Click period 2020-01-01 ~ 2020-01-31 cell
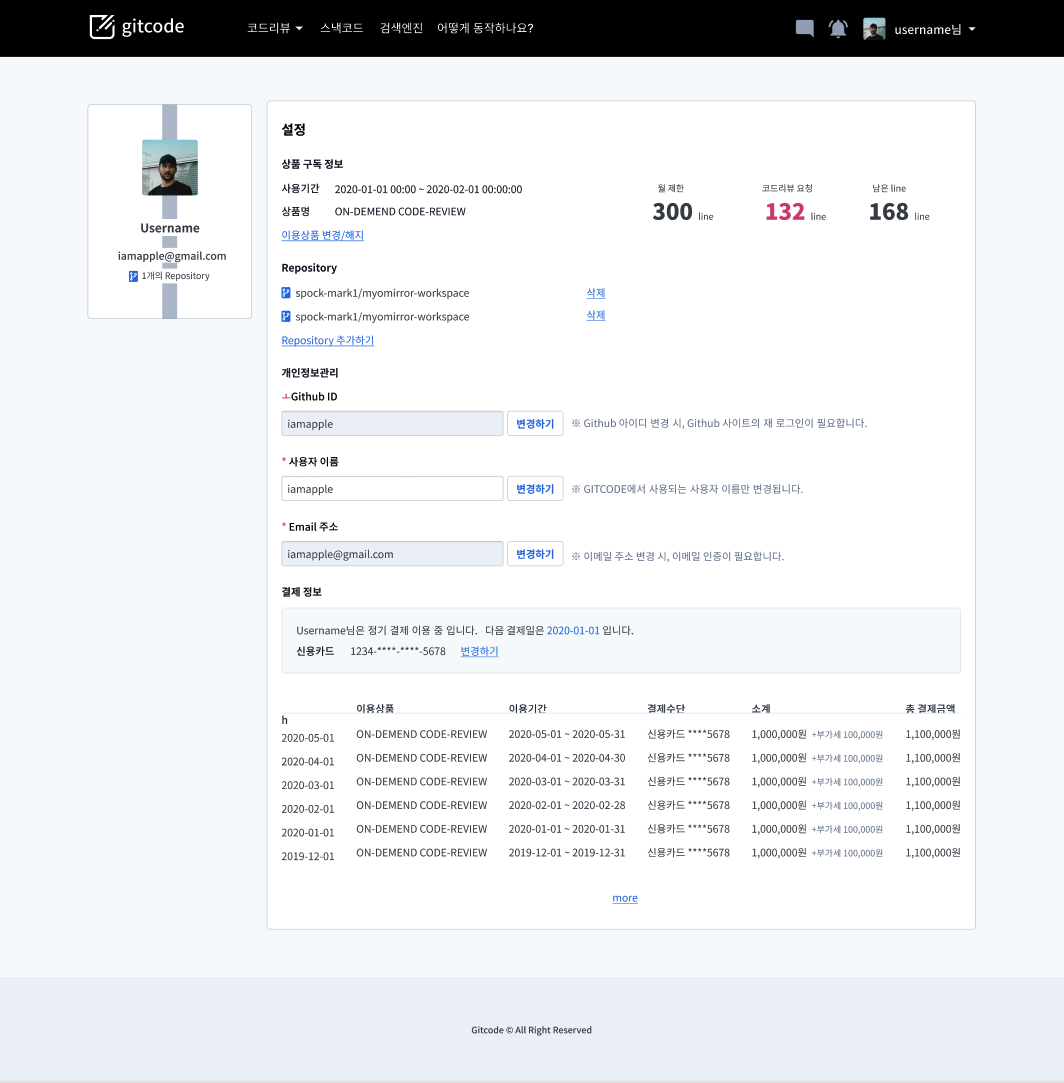This screenshot has width=1064, height=1083. (567, 829)
